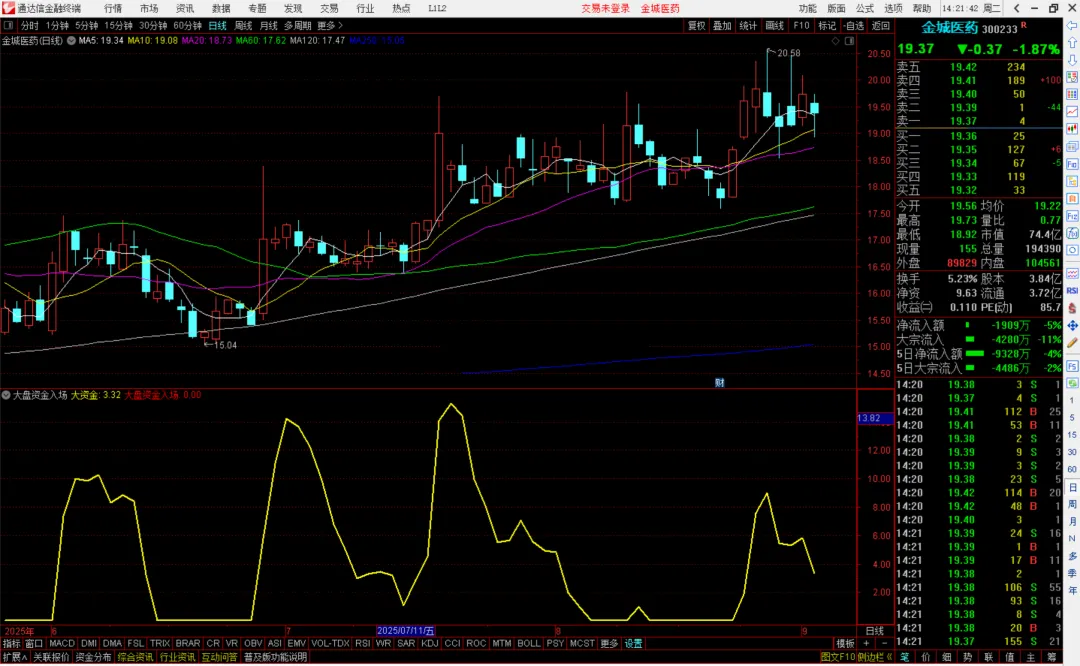The image size is (1080, 666).
Task: Select the BOLL indicator tab
Action: pos(529,644)
